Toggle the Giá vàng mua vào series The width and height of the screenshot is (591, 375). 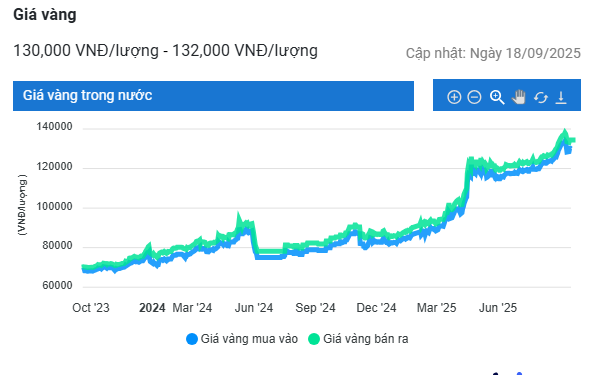click(x=242, y=339)
